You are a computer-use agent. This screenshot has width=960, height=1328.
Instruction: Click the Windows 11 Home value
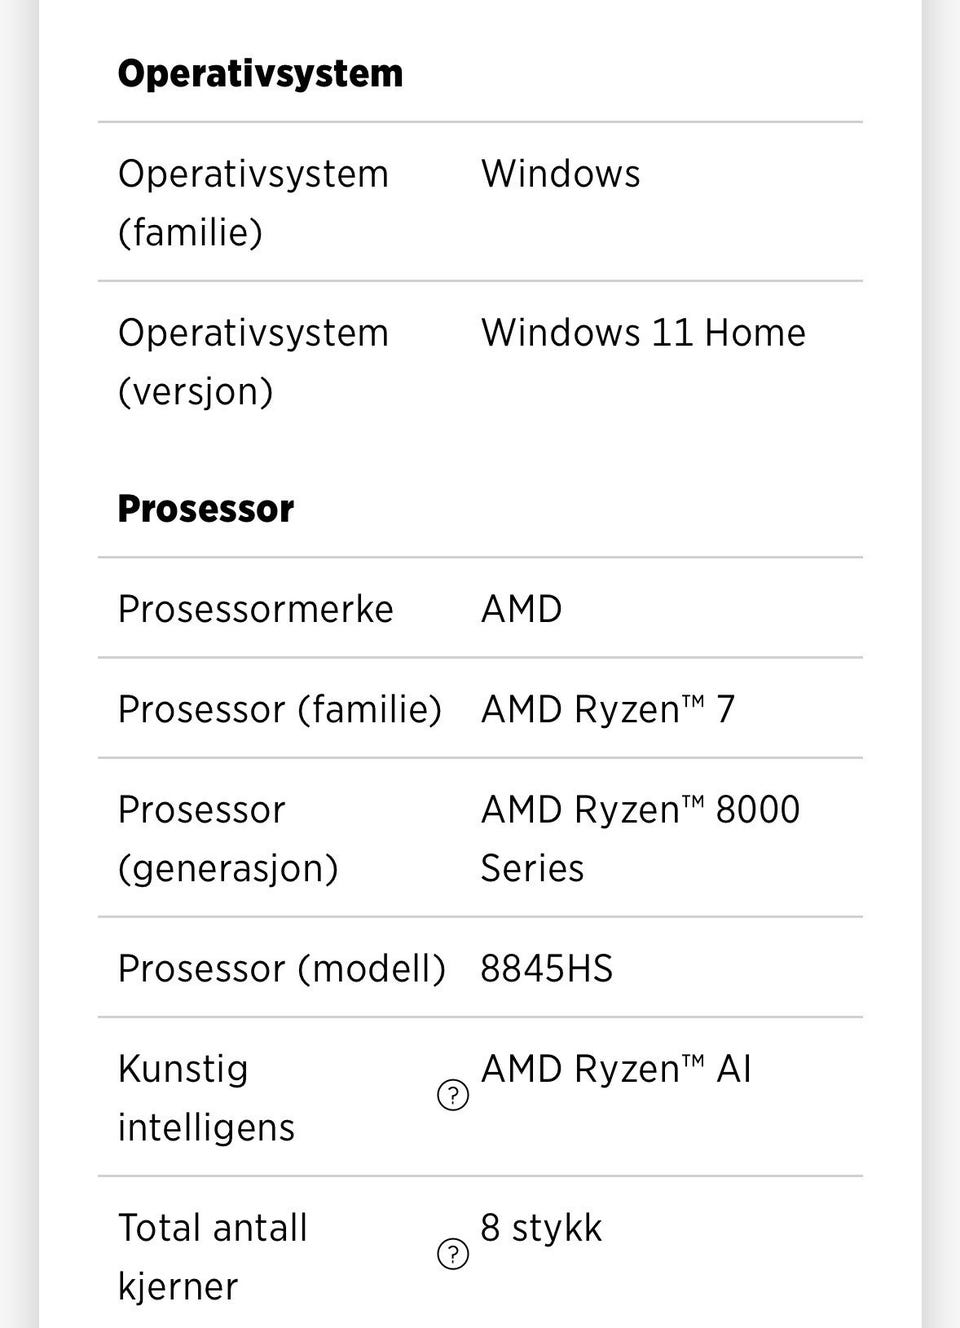point(643,333)
